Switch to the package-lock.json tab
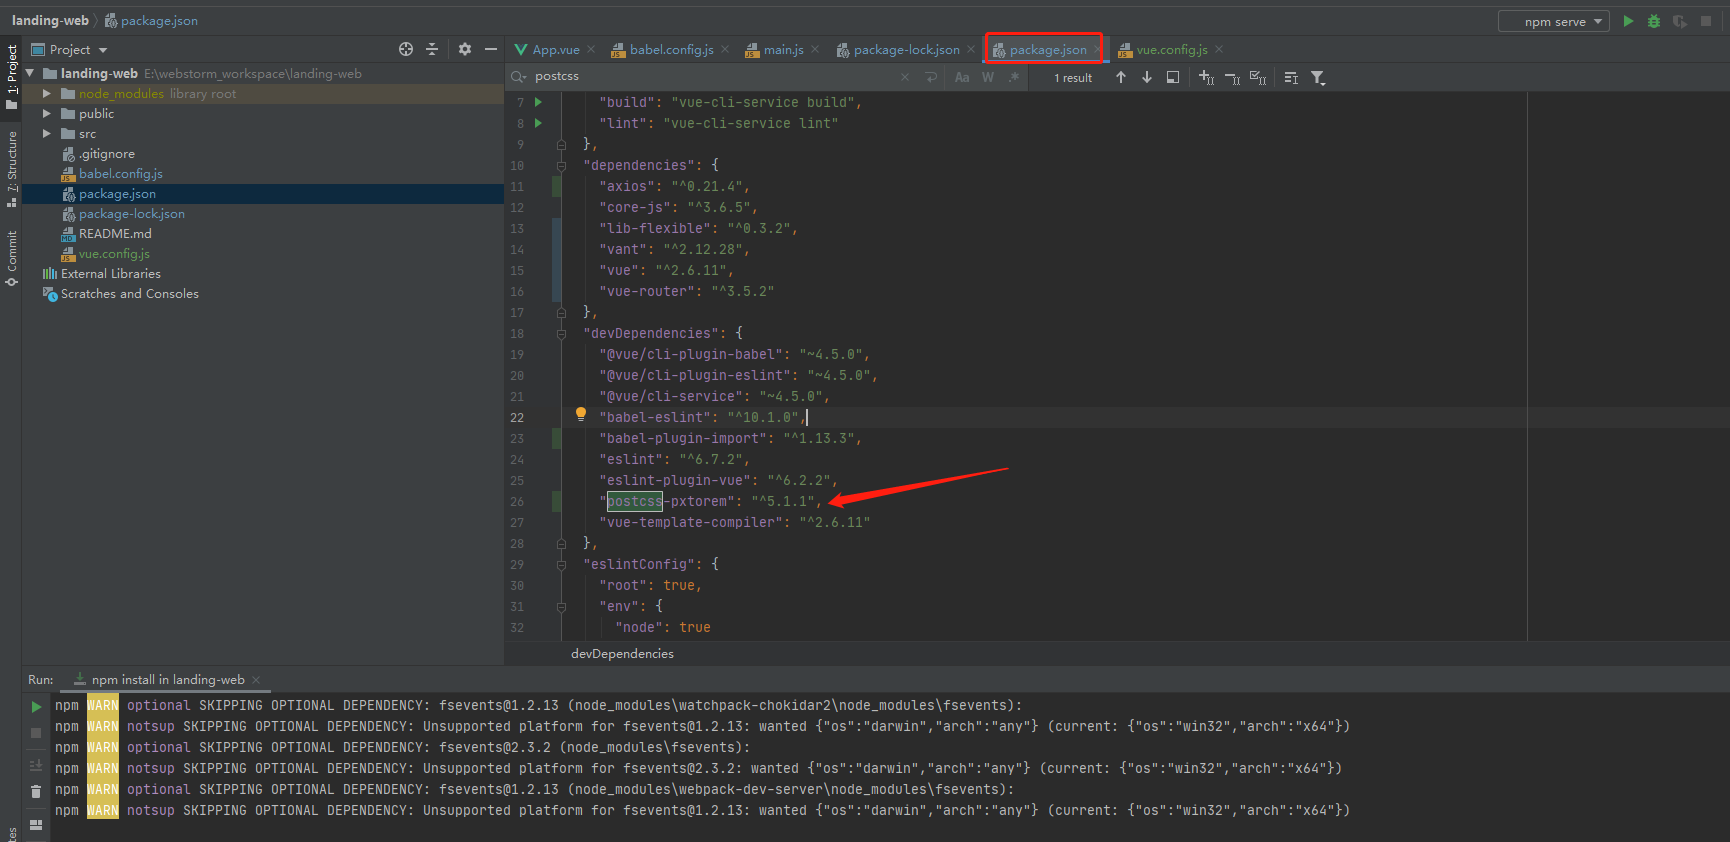1730x842 pixels. click(x=906, y=50)
